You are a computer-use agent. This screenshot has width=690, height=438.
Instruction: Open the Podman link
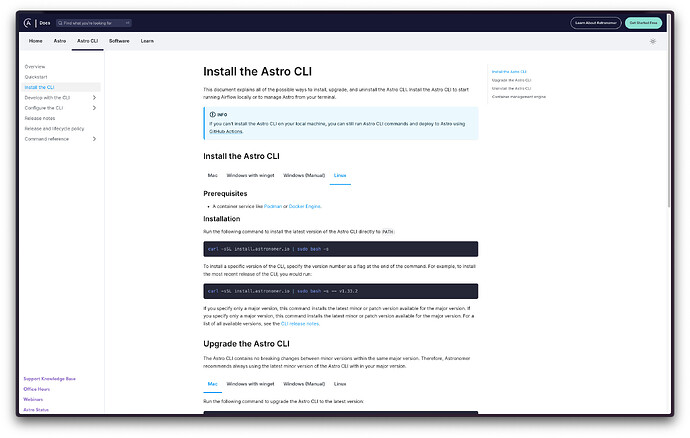point(273,206)
